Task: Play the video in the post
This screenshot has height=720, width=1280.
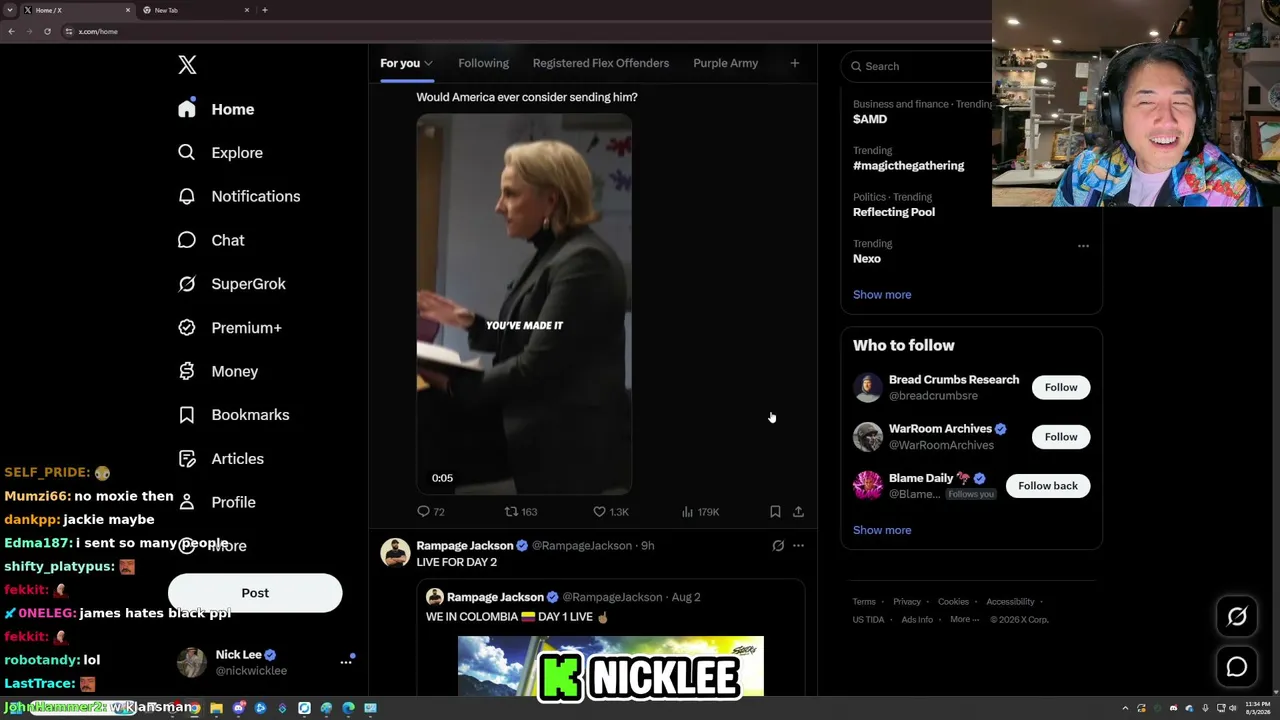Action: tap(524, 304)
